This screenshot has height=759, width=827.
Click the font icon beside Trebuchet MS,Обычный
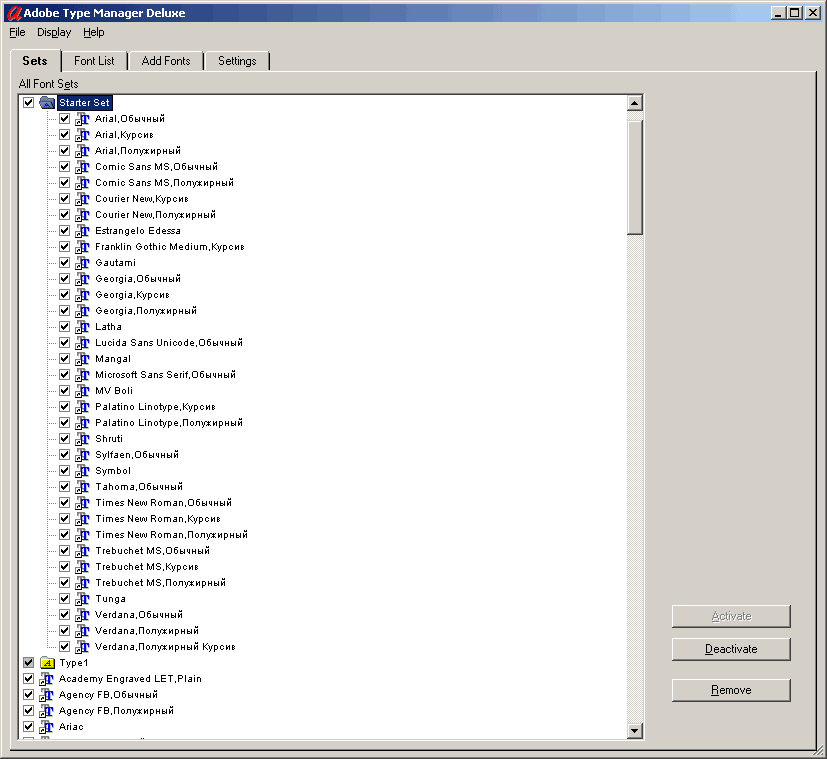(x=82, y=551)
